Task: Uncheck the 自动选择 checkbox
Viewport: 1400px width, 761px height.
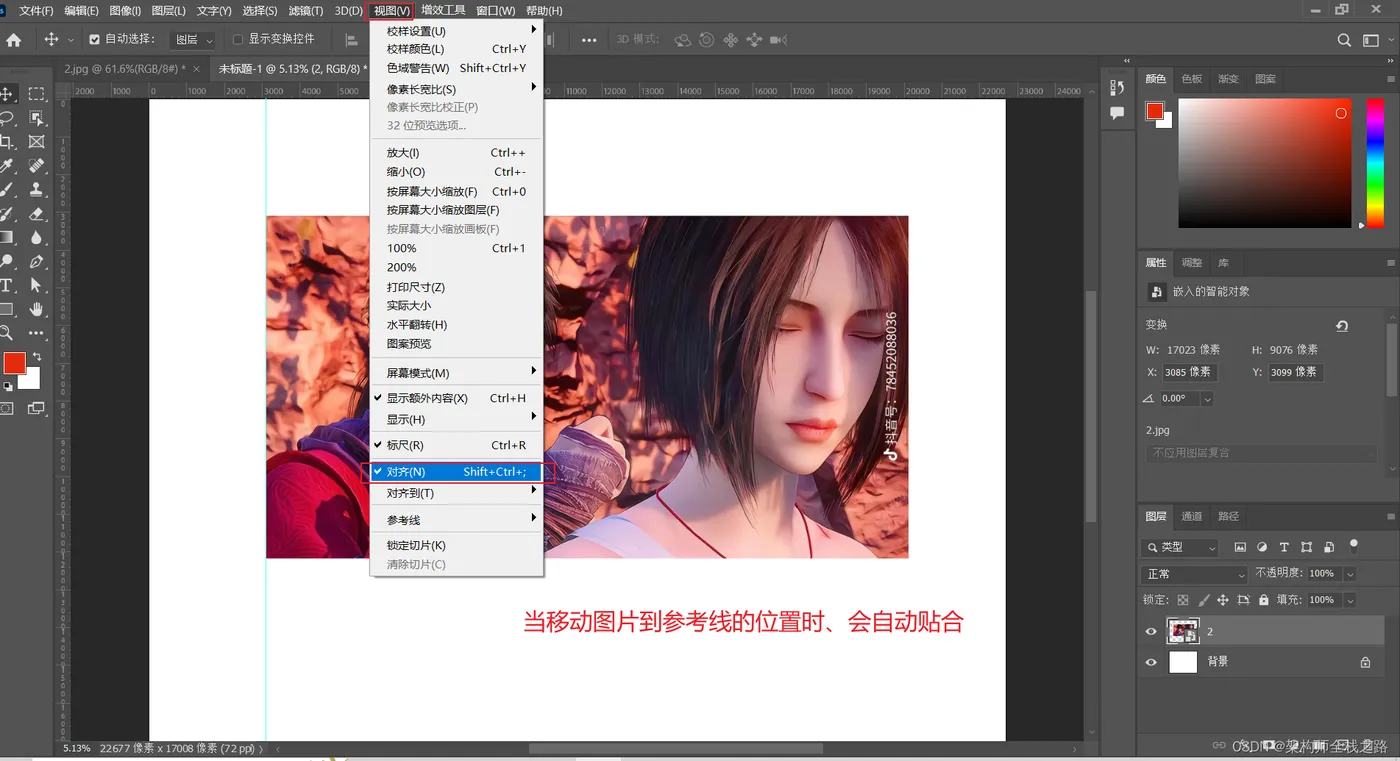Action: [x=94, y=40]
